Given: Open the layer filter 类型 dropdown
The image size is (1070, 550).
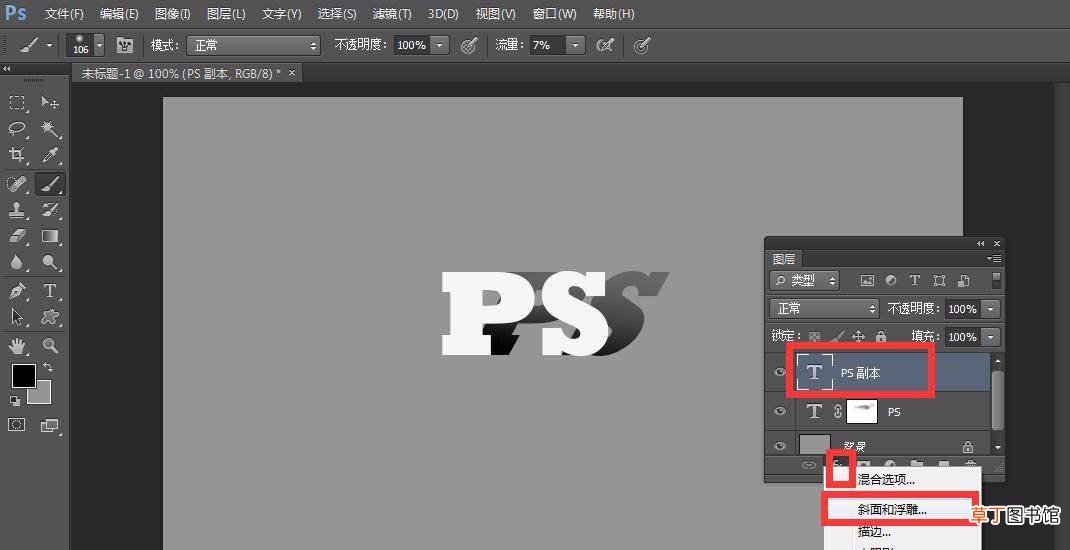Looking at the screenshot, I should tap(805, 280).
